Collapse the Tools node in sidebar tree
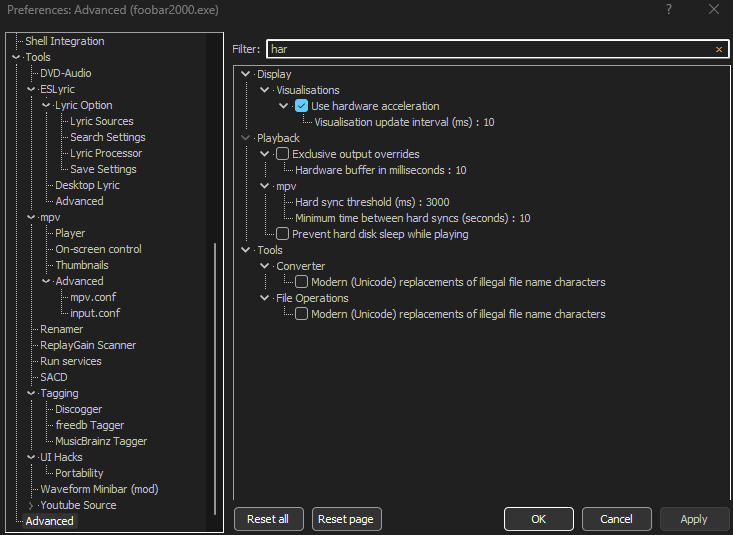This screenshot has width=733, height=535. pos(16,57)
